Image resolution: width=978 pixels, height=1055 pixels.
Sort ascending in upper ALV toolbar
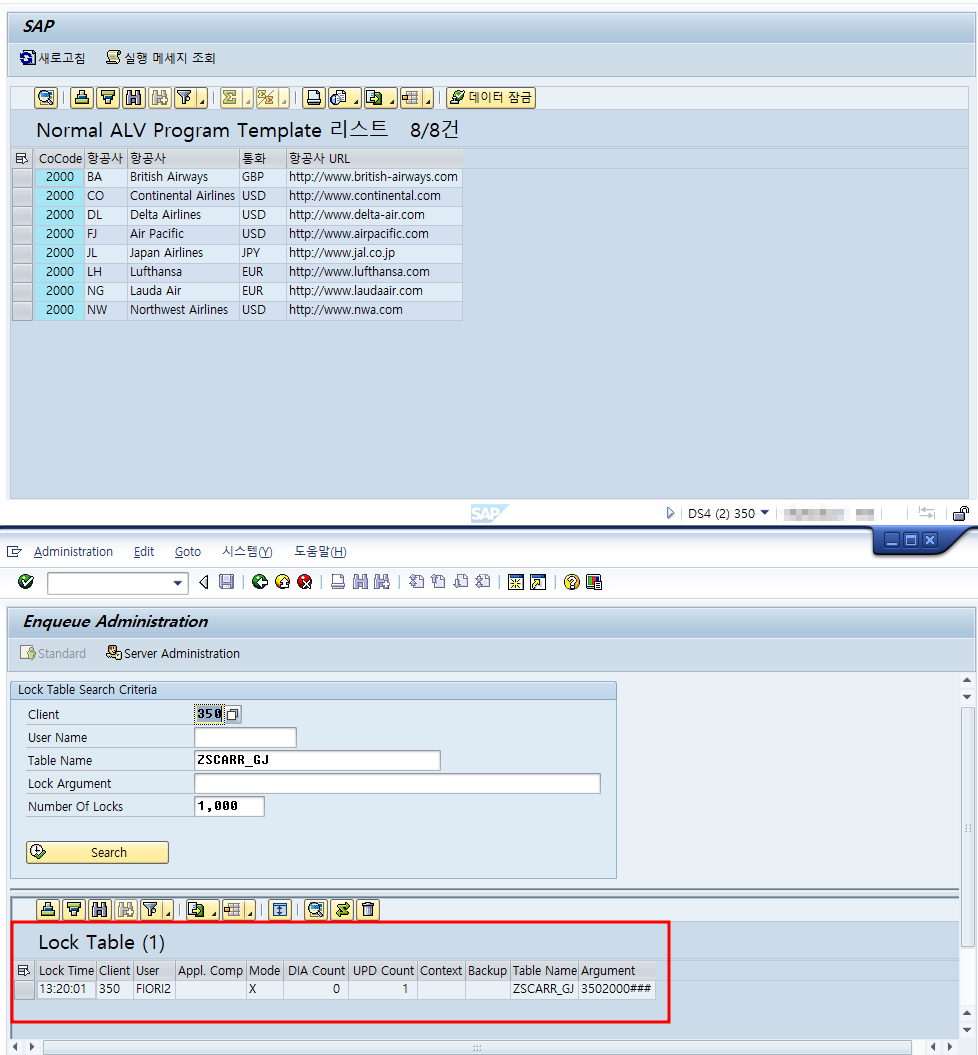[x=82, y=98]
